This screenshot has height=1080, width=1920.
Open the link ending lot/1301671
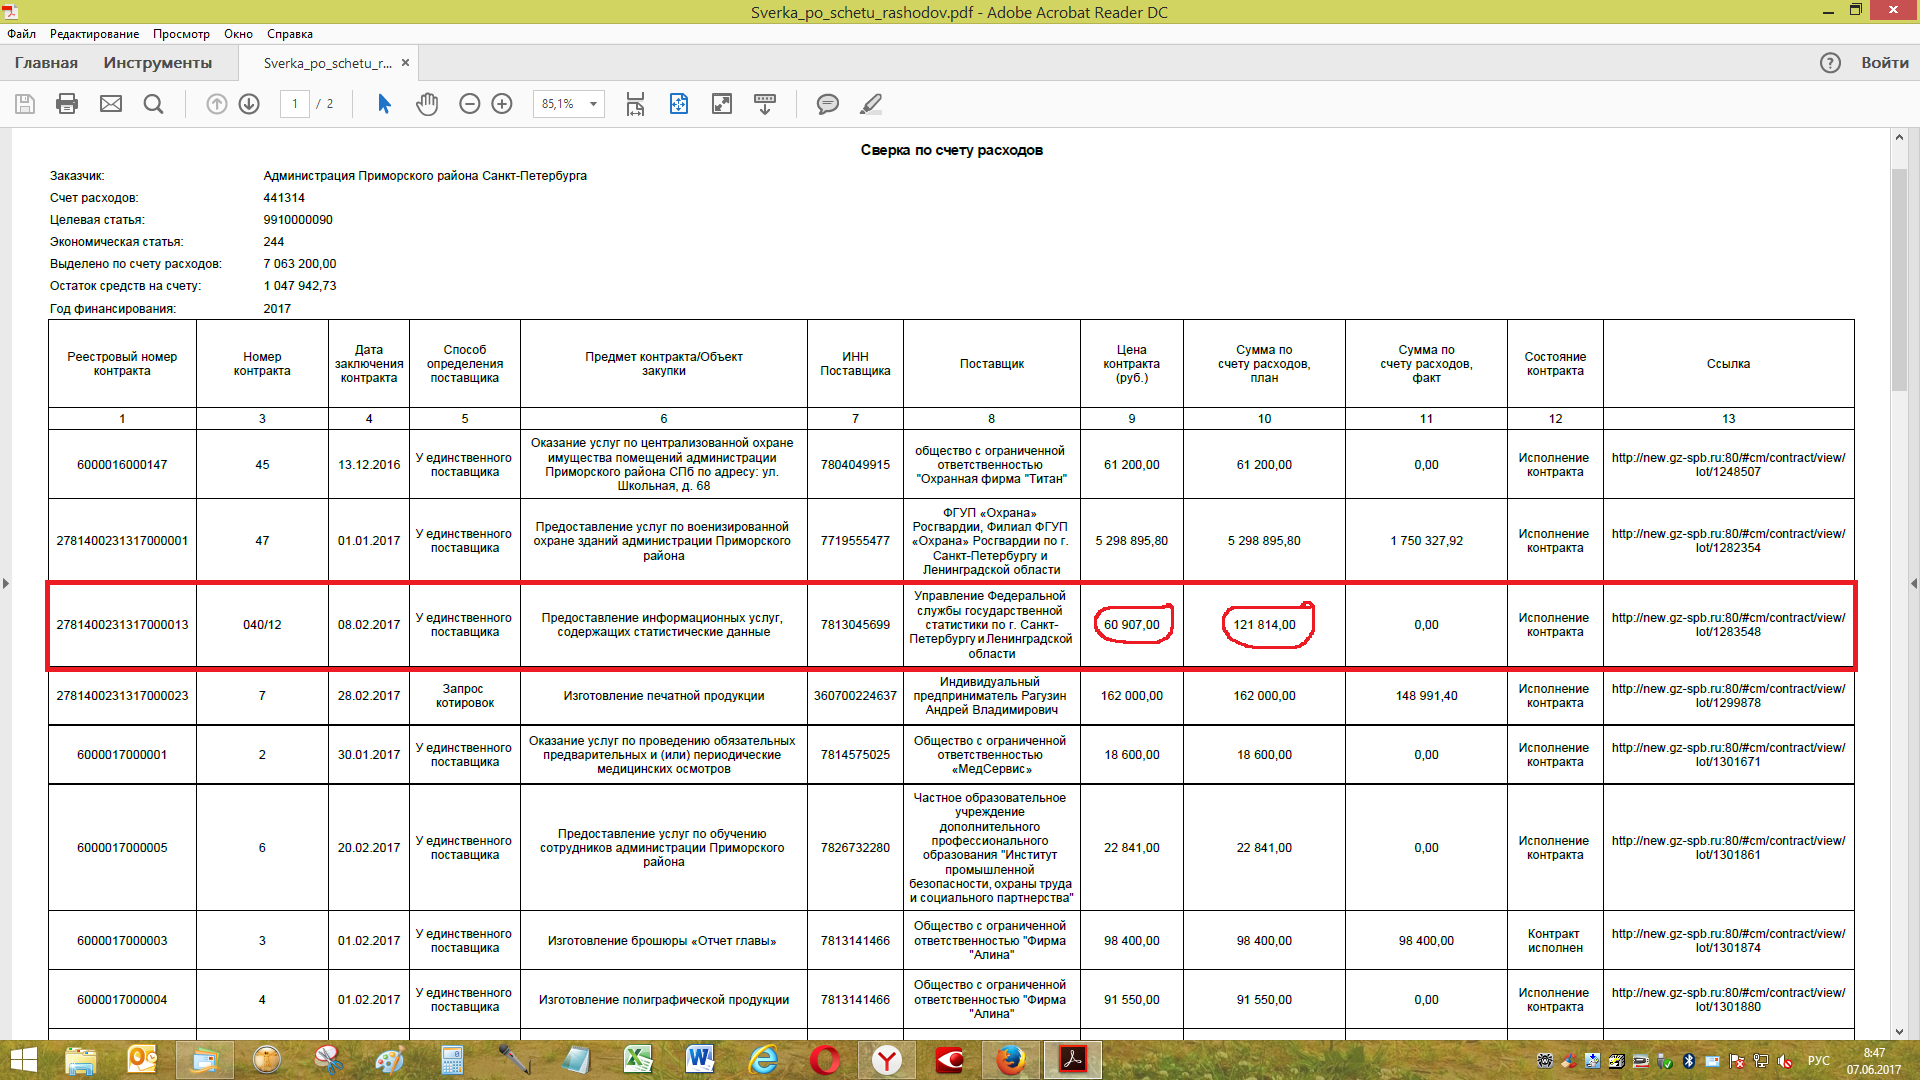[1728, 755]
